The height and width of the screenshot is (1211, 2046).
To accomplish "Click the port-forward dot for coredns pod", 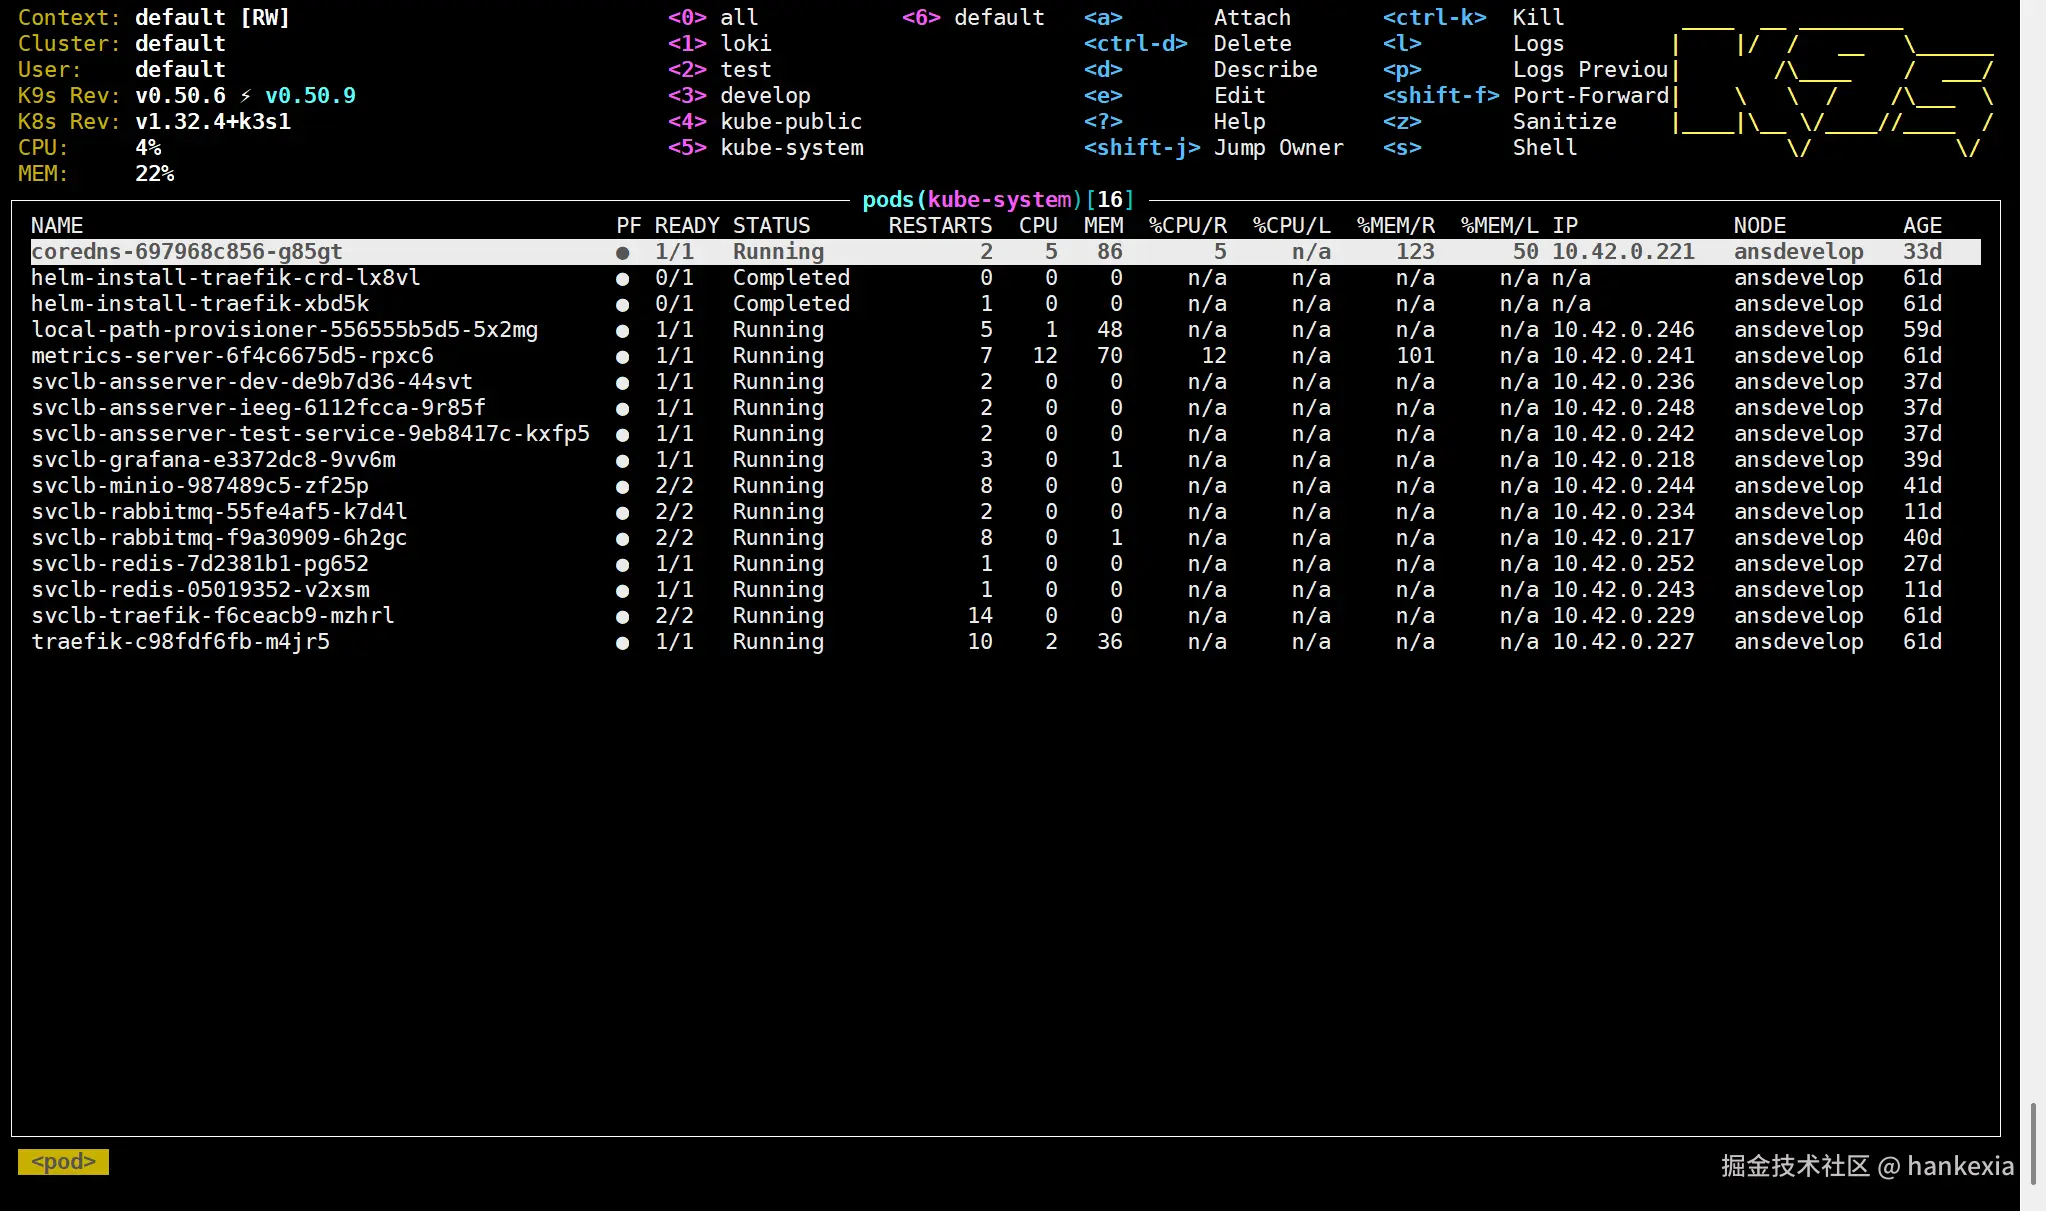I will pos(622,253).
